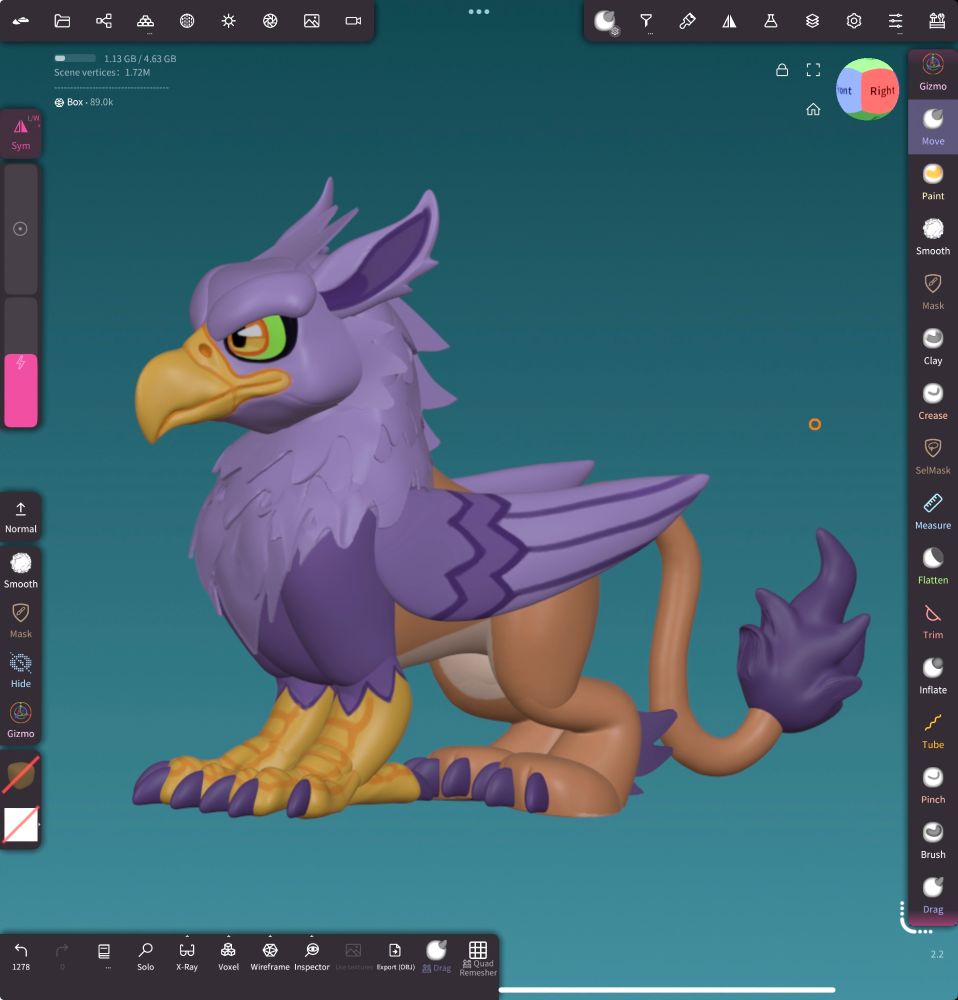Select the Pinch tool

[x=932, y=785]
